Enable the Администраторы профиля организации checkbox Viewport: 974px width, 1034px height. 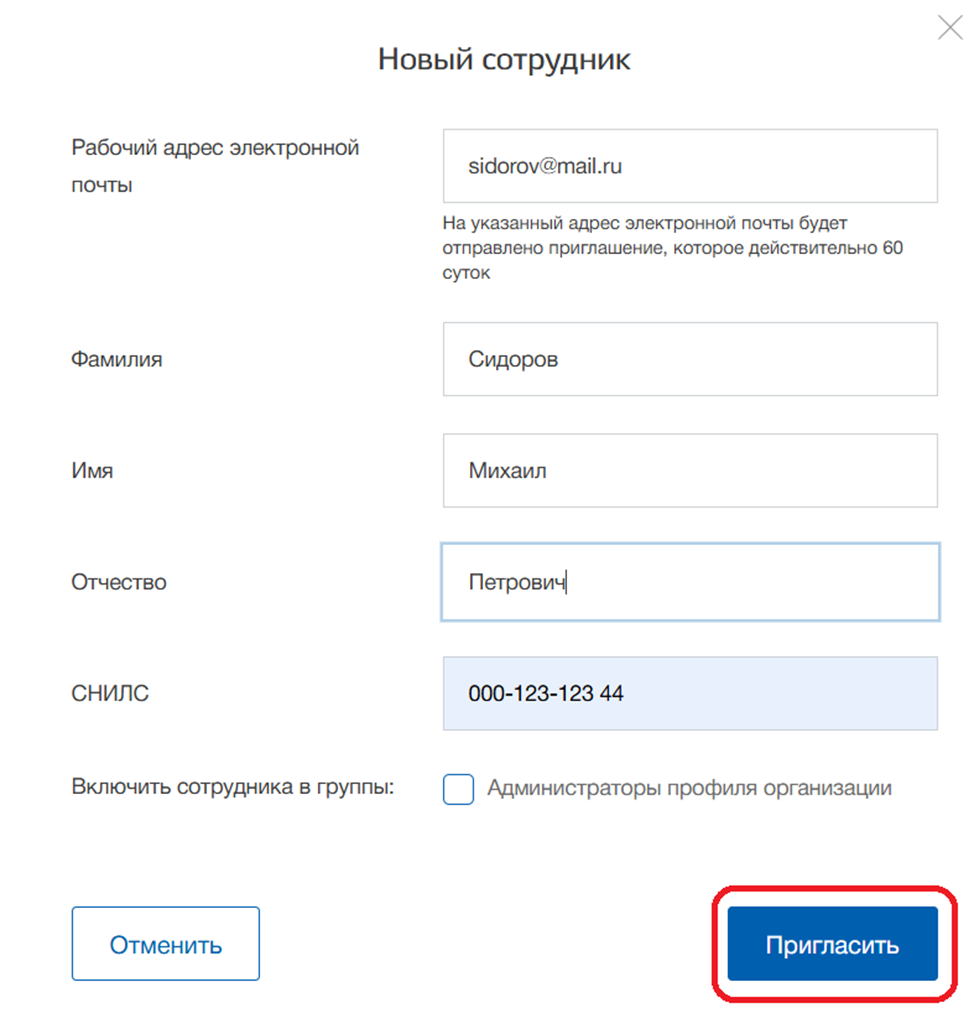458,789
